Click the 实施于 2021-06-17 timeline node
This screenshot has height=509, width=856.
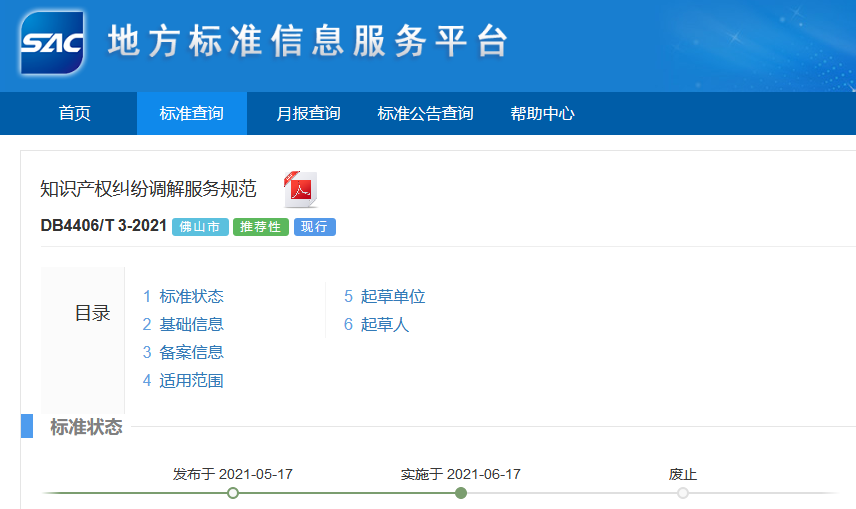[x=461, y=493]
